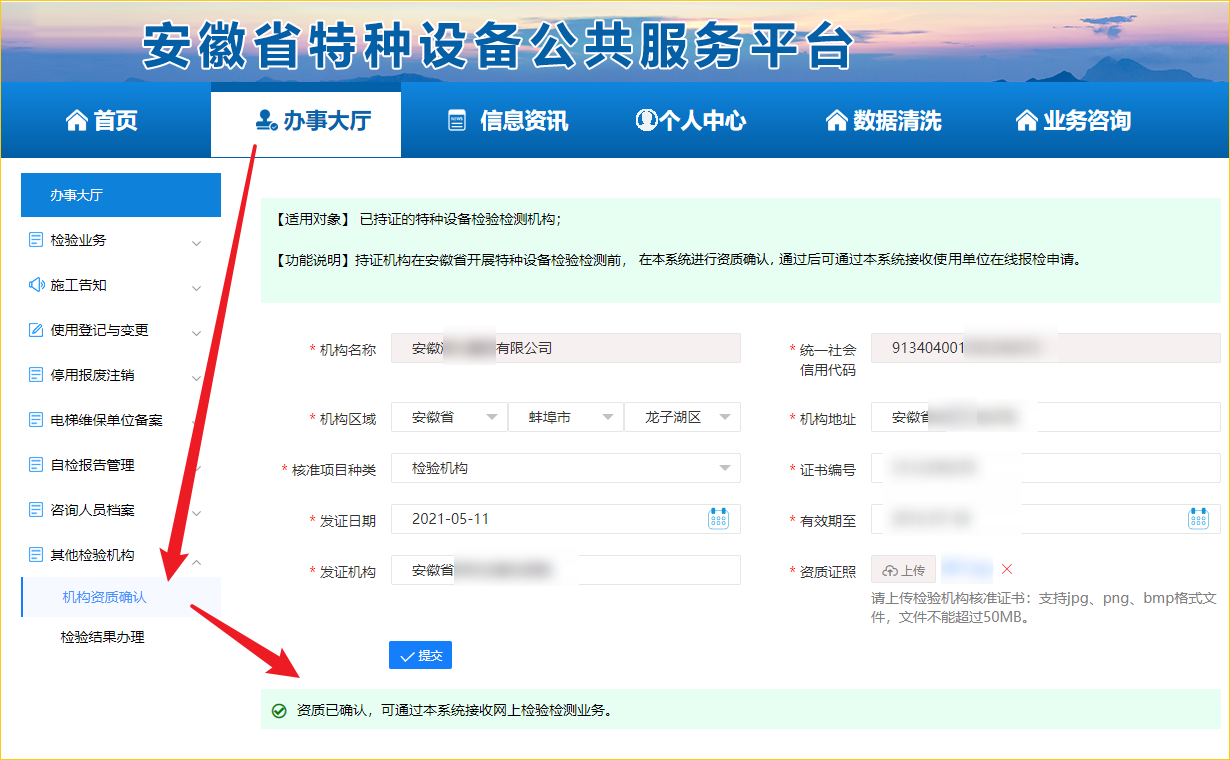Click the news icon beside 信息资讯

457,121
